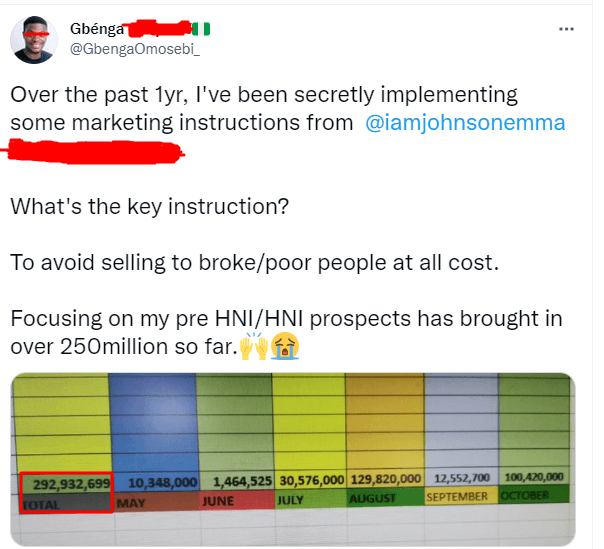604x549 pixels.
Task: Open the @GbengaOmosebi_ handle link
Action: pos(134,49)
